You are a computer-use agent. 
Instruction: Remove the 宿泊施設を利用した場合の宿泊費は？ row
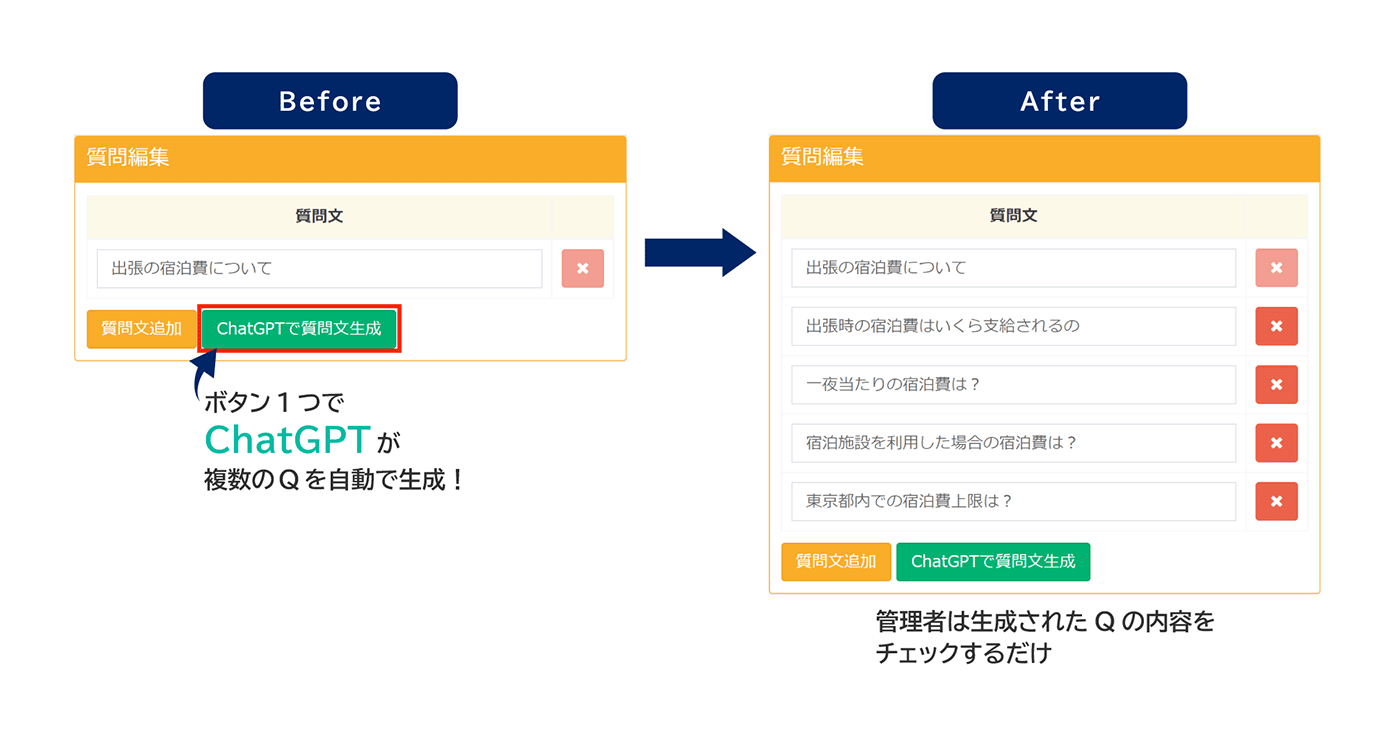tap(1277, 443)
